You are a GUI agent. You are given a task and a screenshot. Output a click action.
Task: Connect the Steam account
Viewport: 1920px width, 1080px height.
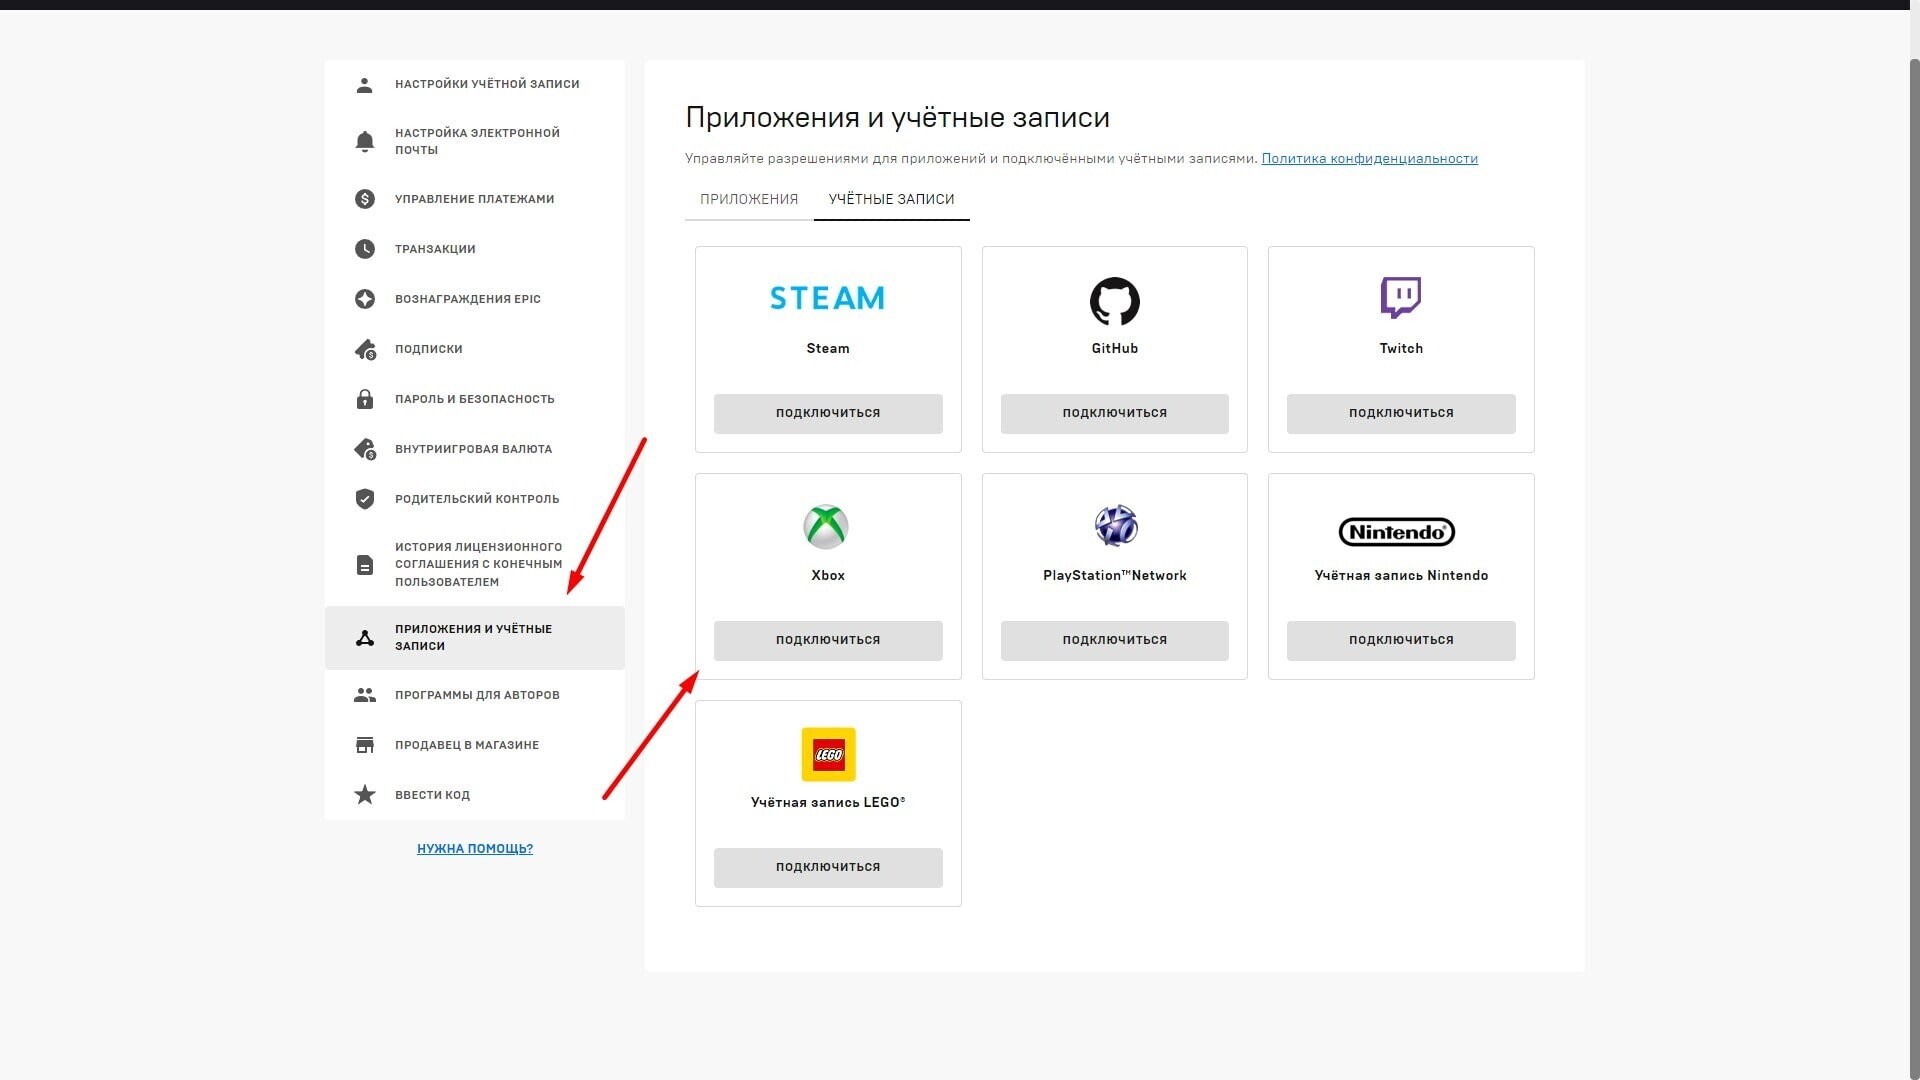click(828, 413)
